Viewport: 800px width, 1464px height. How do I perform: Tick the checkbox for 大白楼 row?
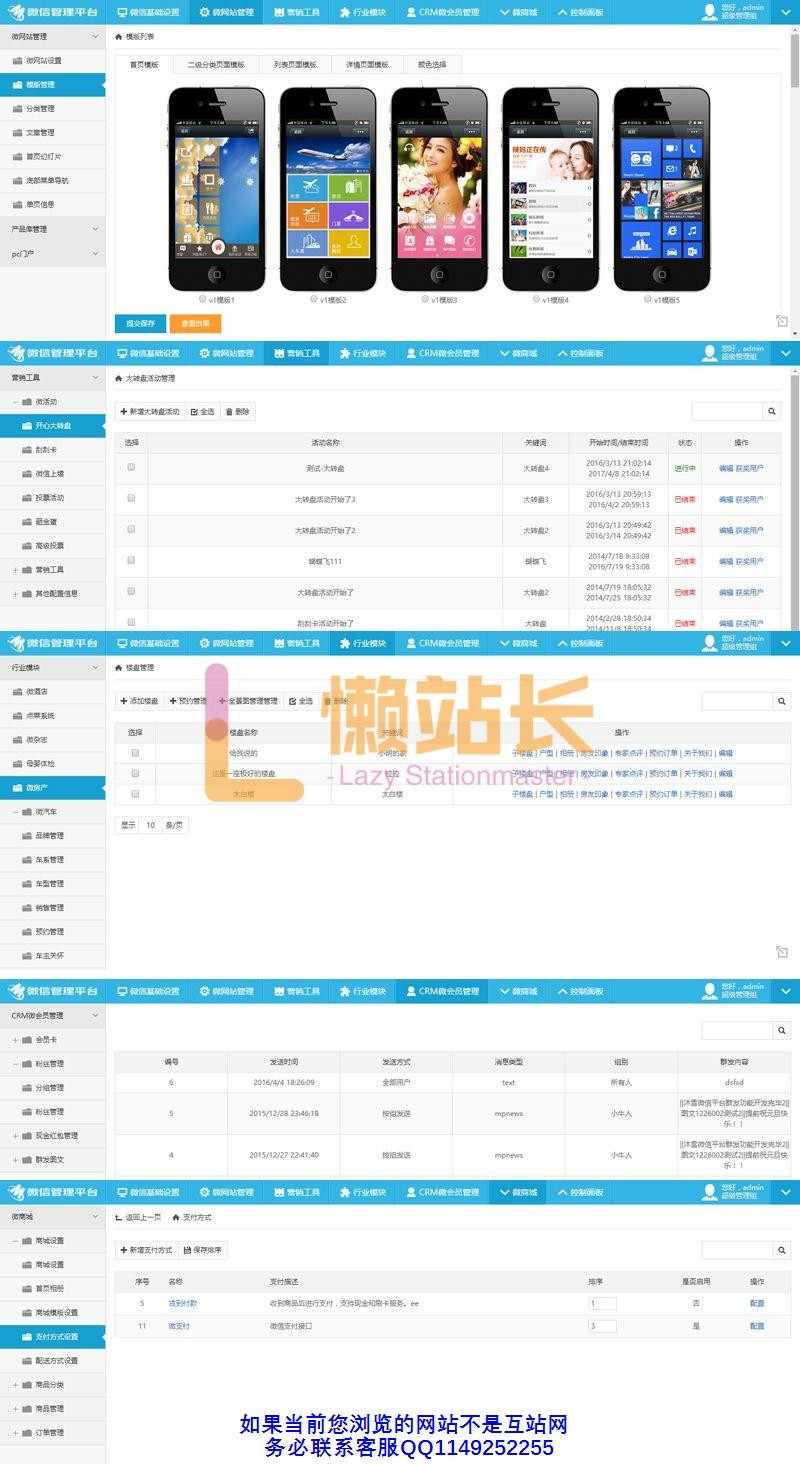coord(135,794)
